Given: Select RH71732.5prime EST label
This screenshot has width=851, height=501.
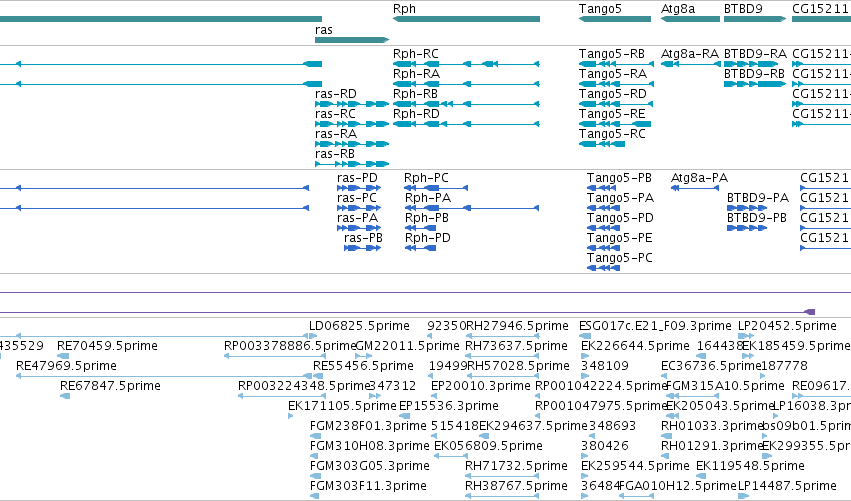Looking at the screenshot, I should [x=516, y=466].
